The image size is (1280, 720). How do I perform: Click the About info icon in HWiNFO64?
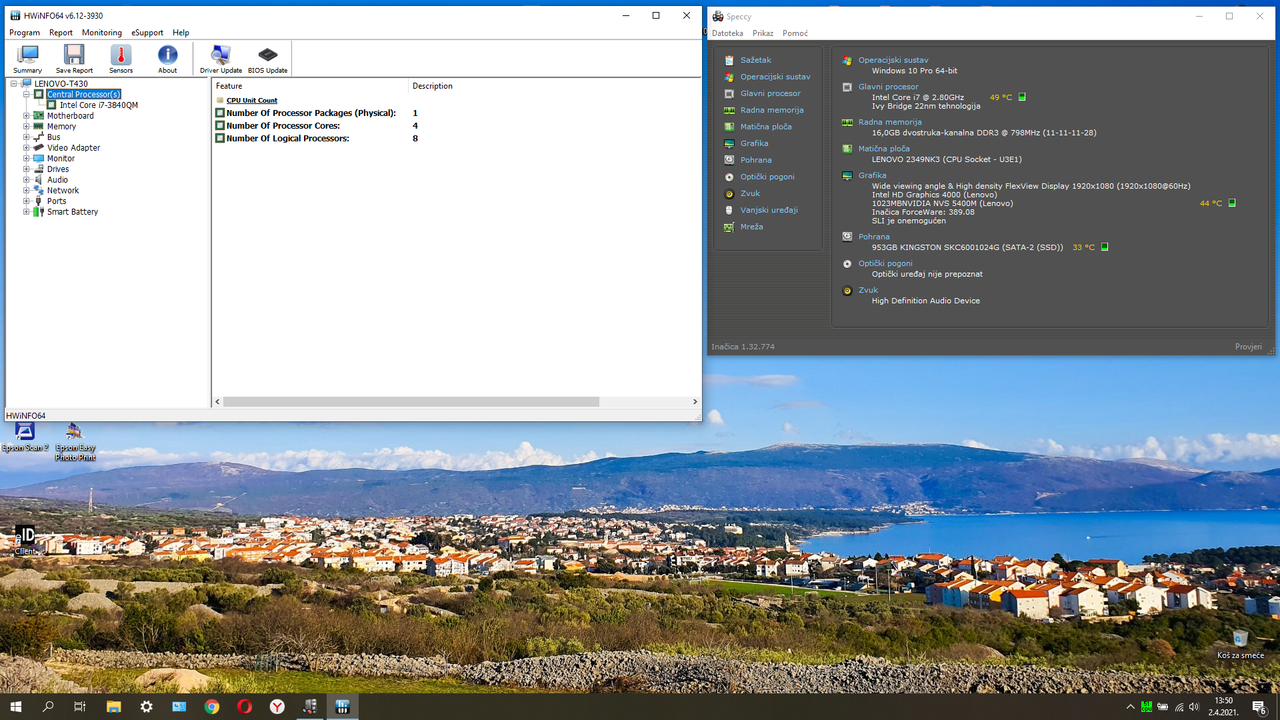point(167,59)
